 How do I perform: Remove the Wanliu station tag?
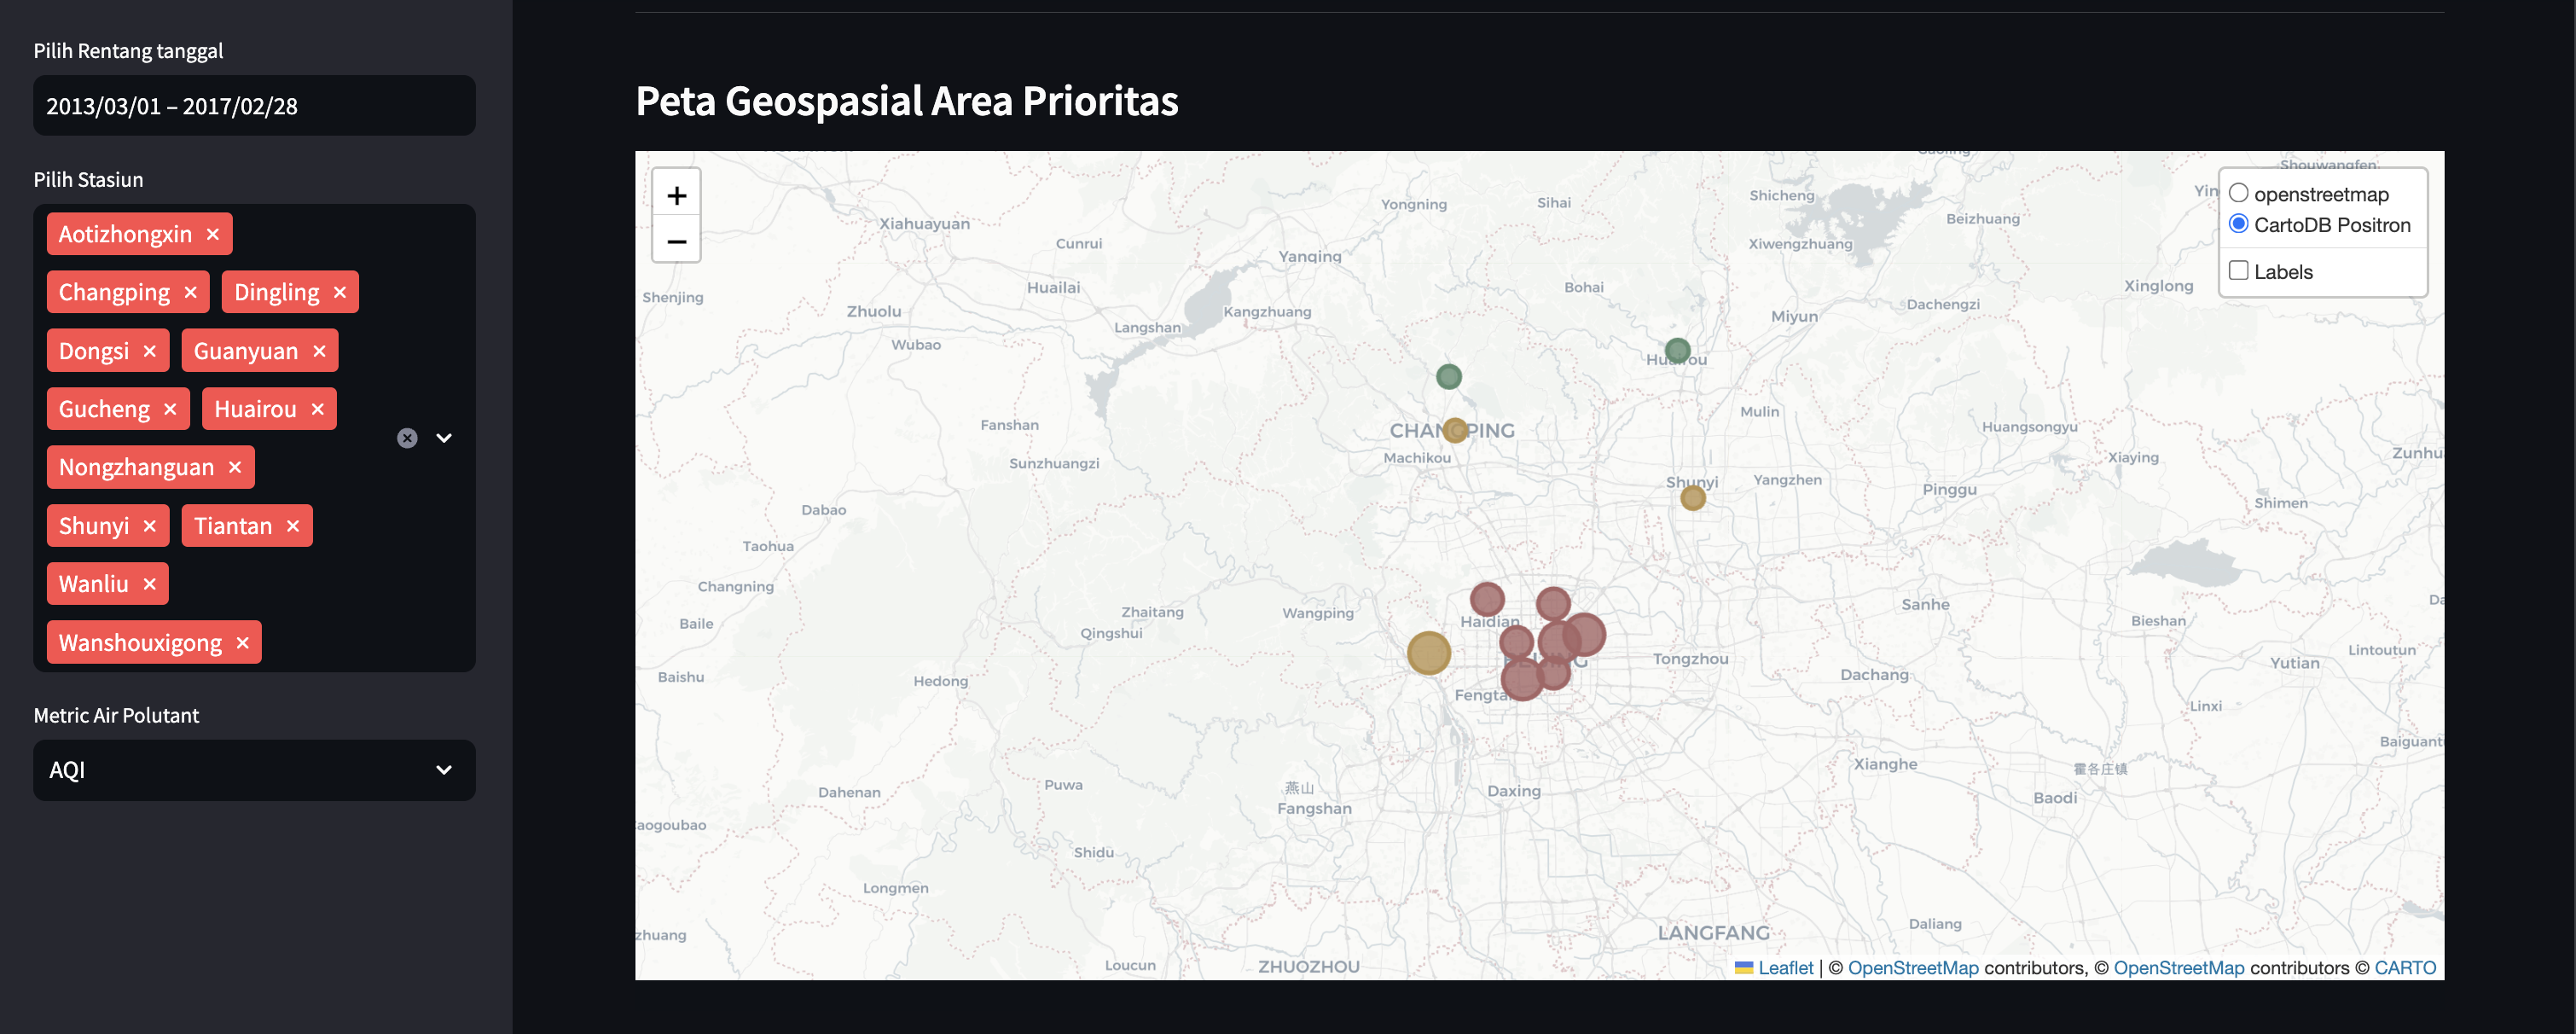pos(150,584)
